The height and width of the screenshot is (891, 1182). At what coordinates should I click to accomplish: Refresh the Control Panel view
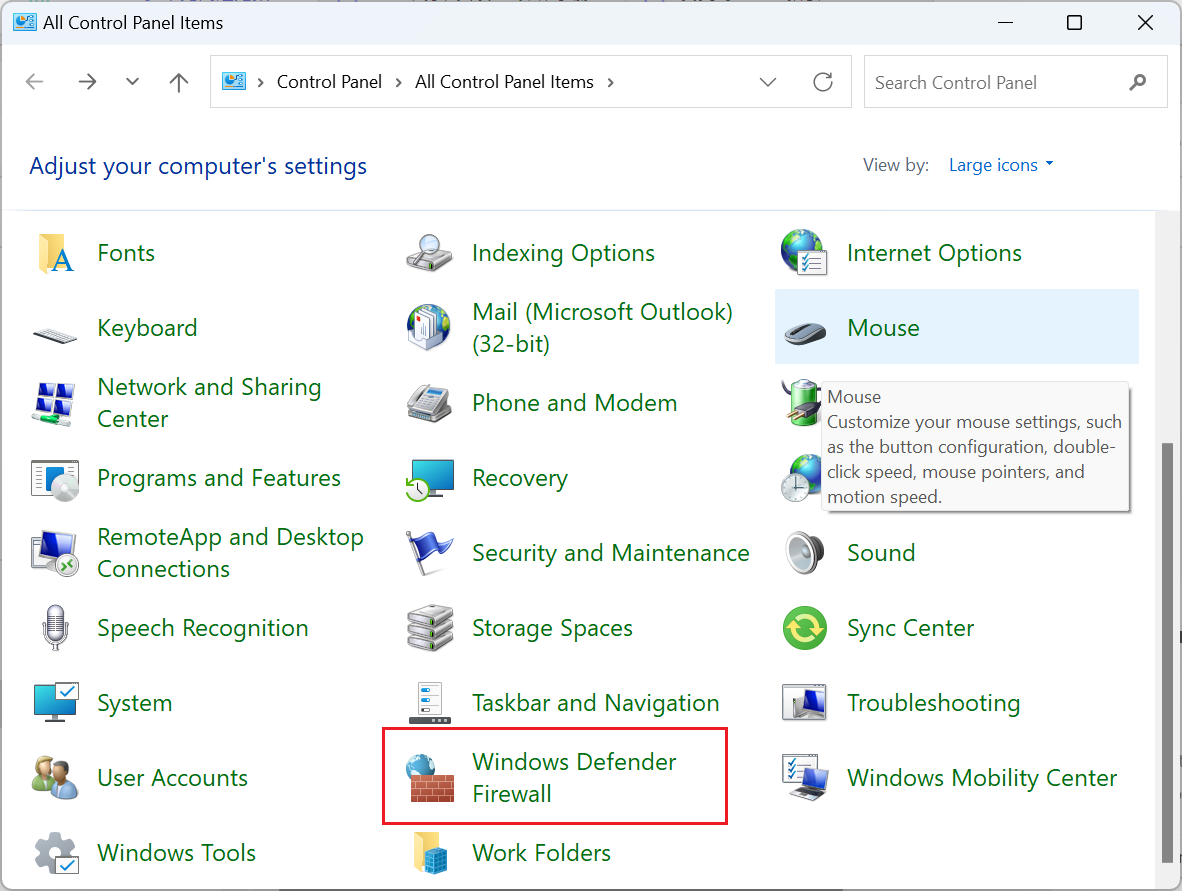point(823,81)
